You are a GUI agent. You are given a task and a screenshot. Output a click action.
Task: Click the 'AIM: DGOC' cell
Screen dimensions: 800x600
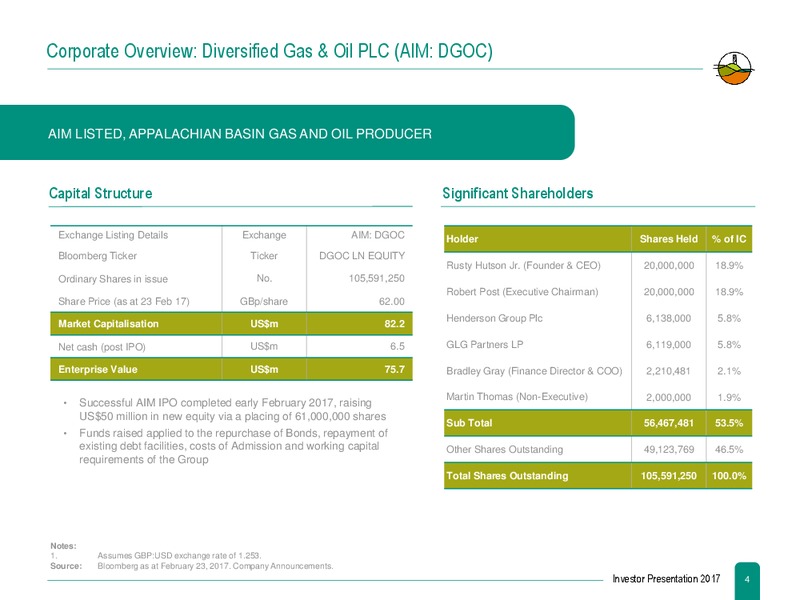point(378,235)
